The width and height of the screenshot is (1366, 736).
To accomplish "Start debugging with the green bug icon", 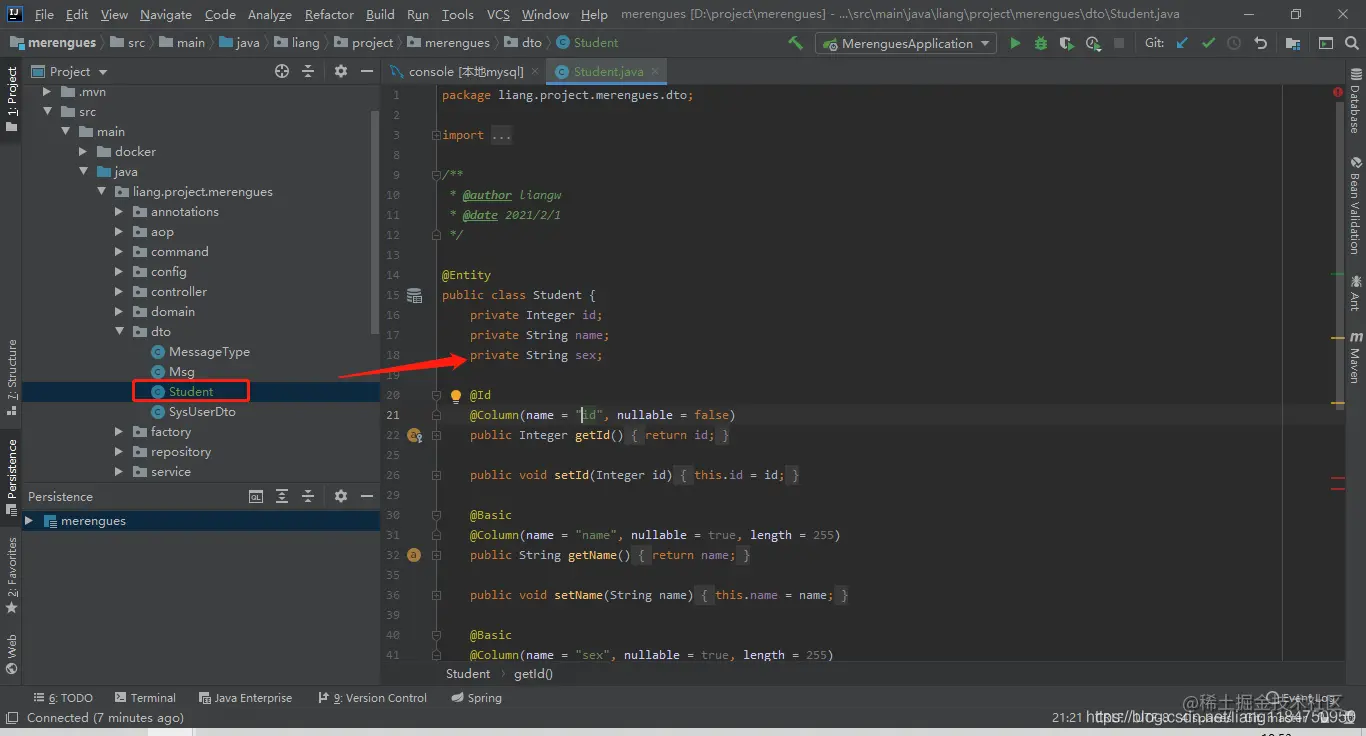I will click(x=1041, y=43).
